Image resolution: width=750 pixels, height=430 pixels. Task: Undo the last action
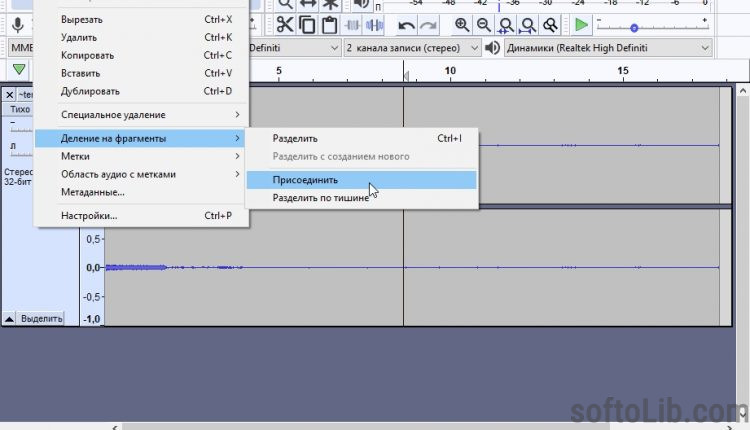coord(406,25)
